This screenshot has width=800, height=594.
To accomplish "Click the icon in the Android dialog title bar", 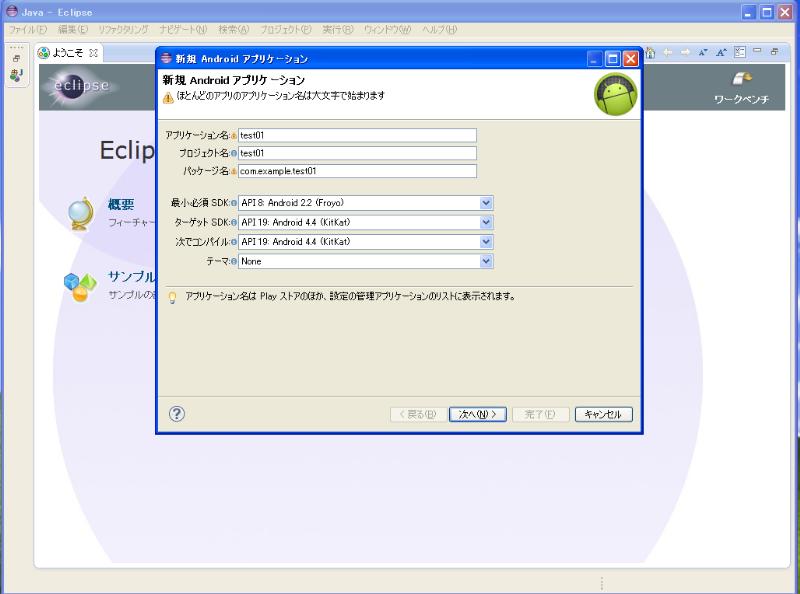I will coord(166,58).
